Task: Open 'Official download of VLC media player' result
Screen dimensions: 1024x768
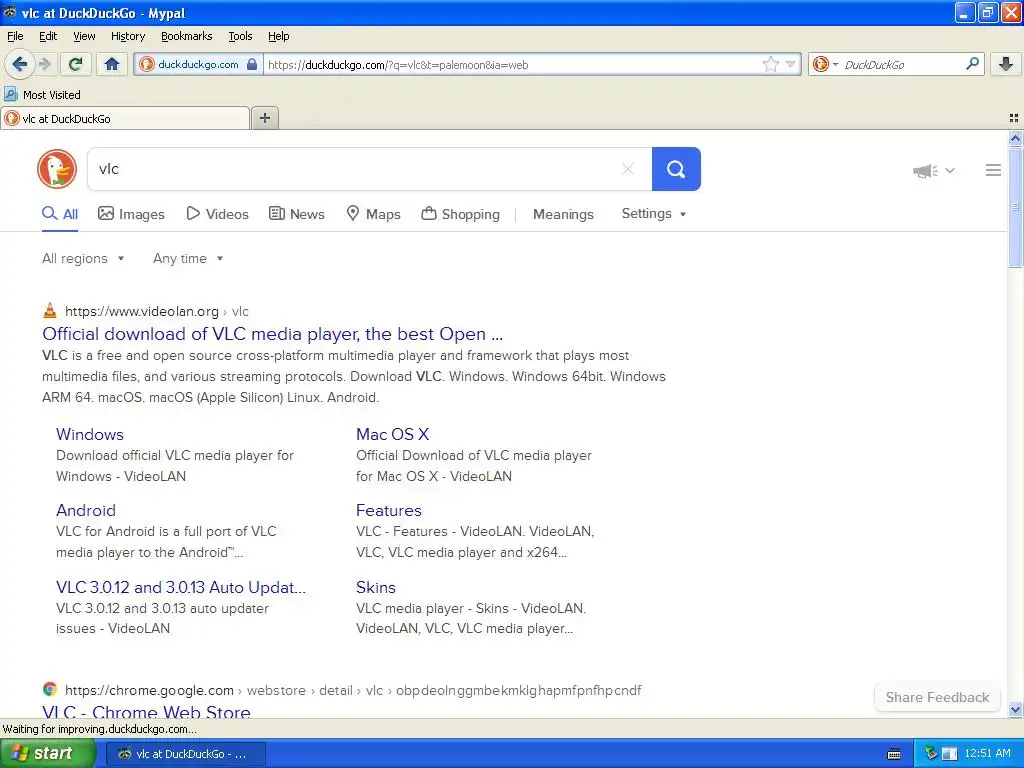Action: (272, 334)
